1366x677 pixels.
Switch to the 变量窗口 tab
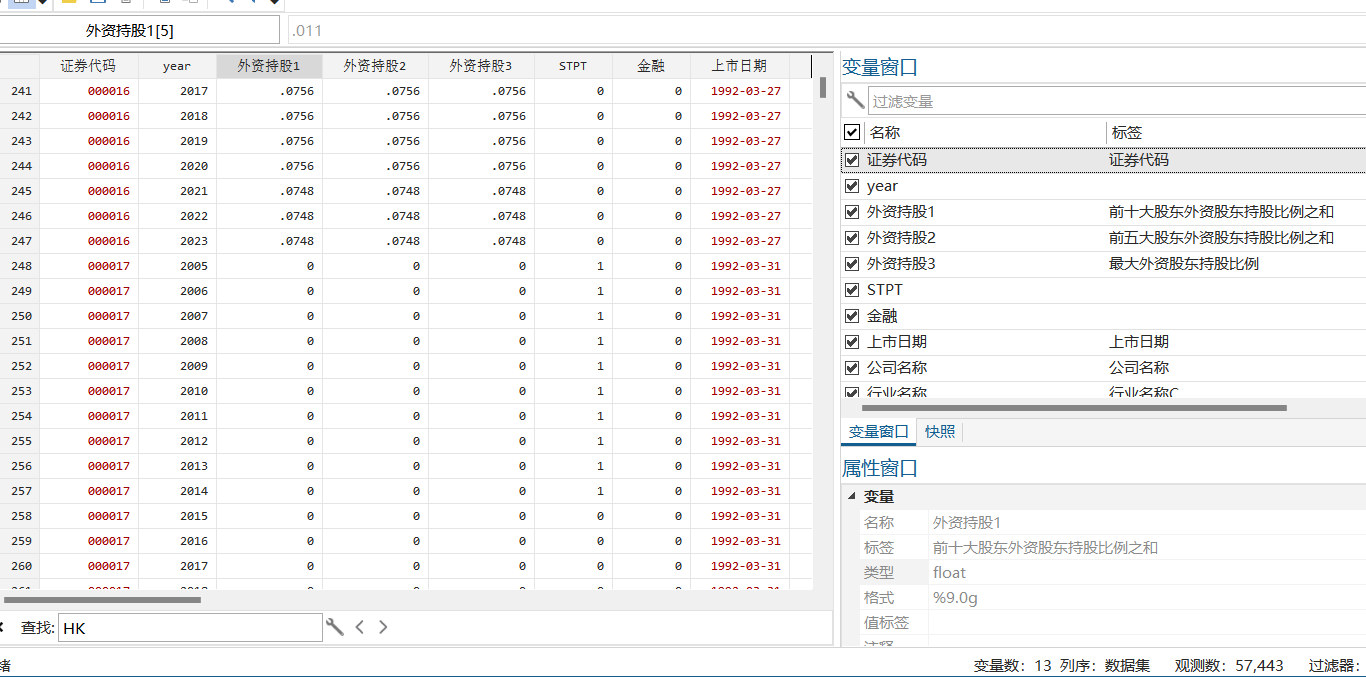879,432
